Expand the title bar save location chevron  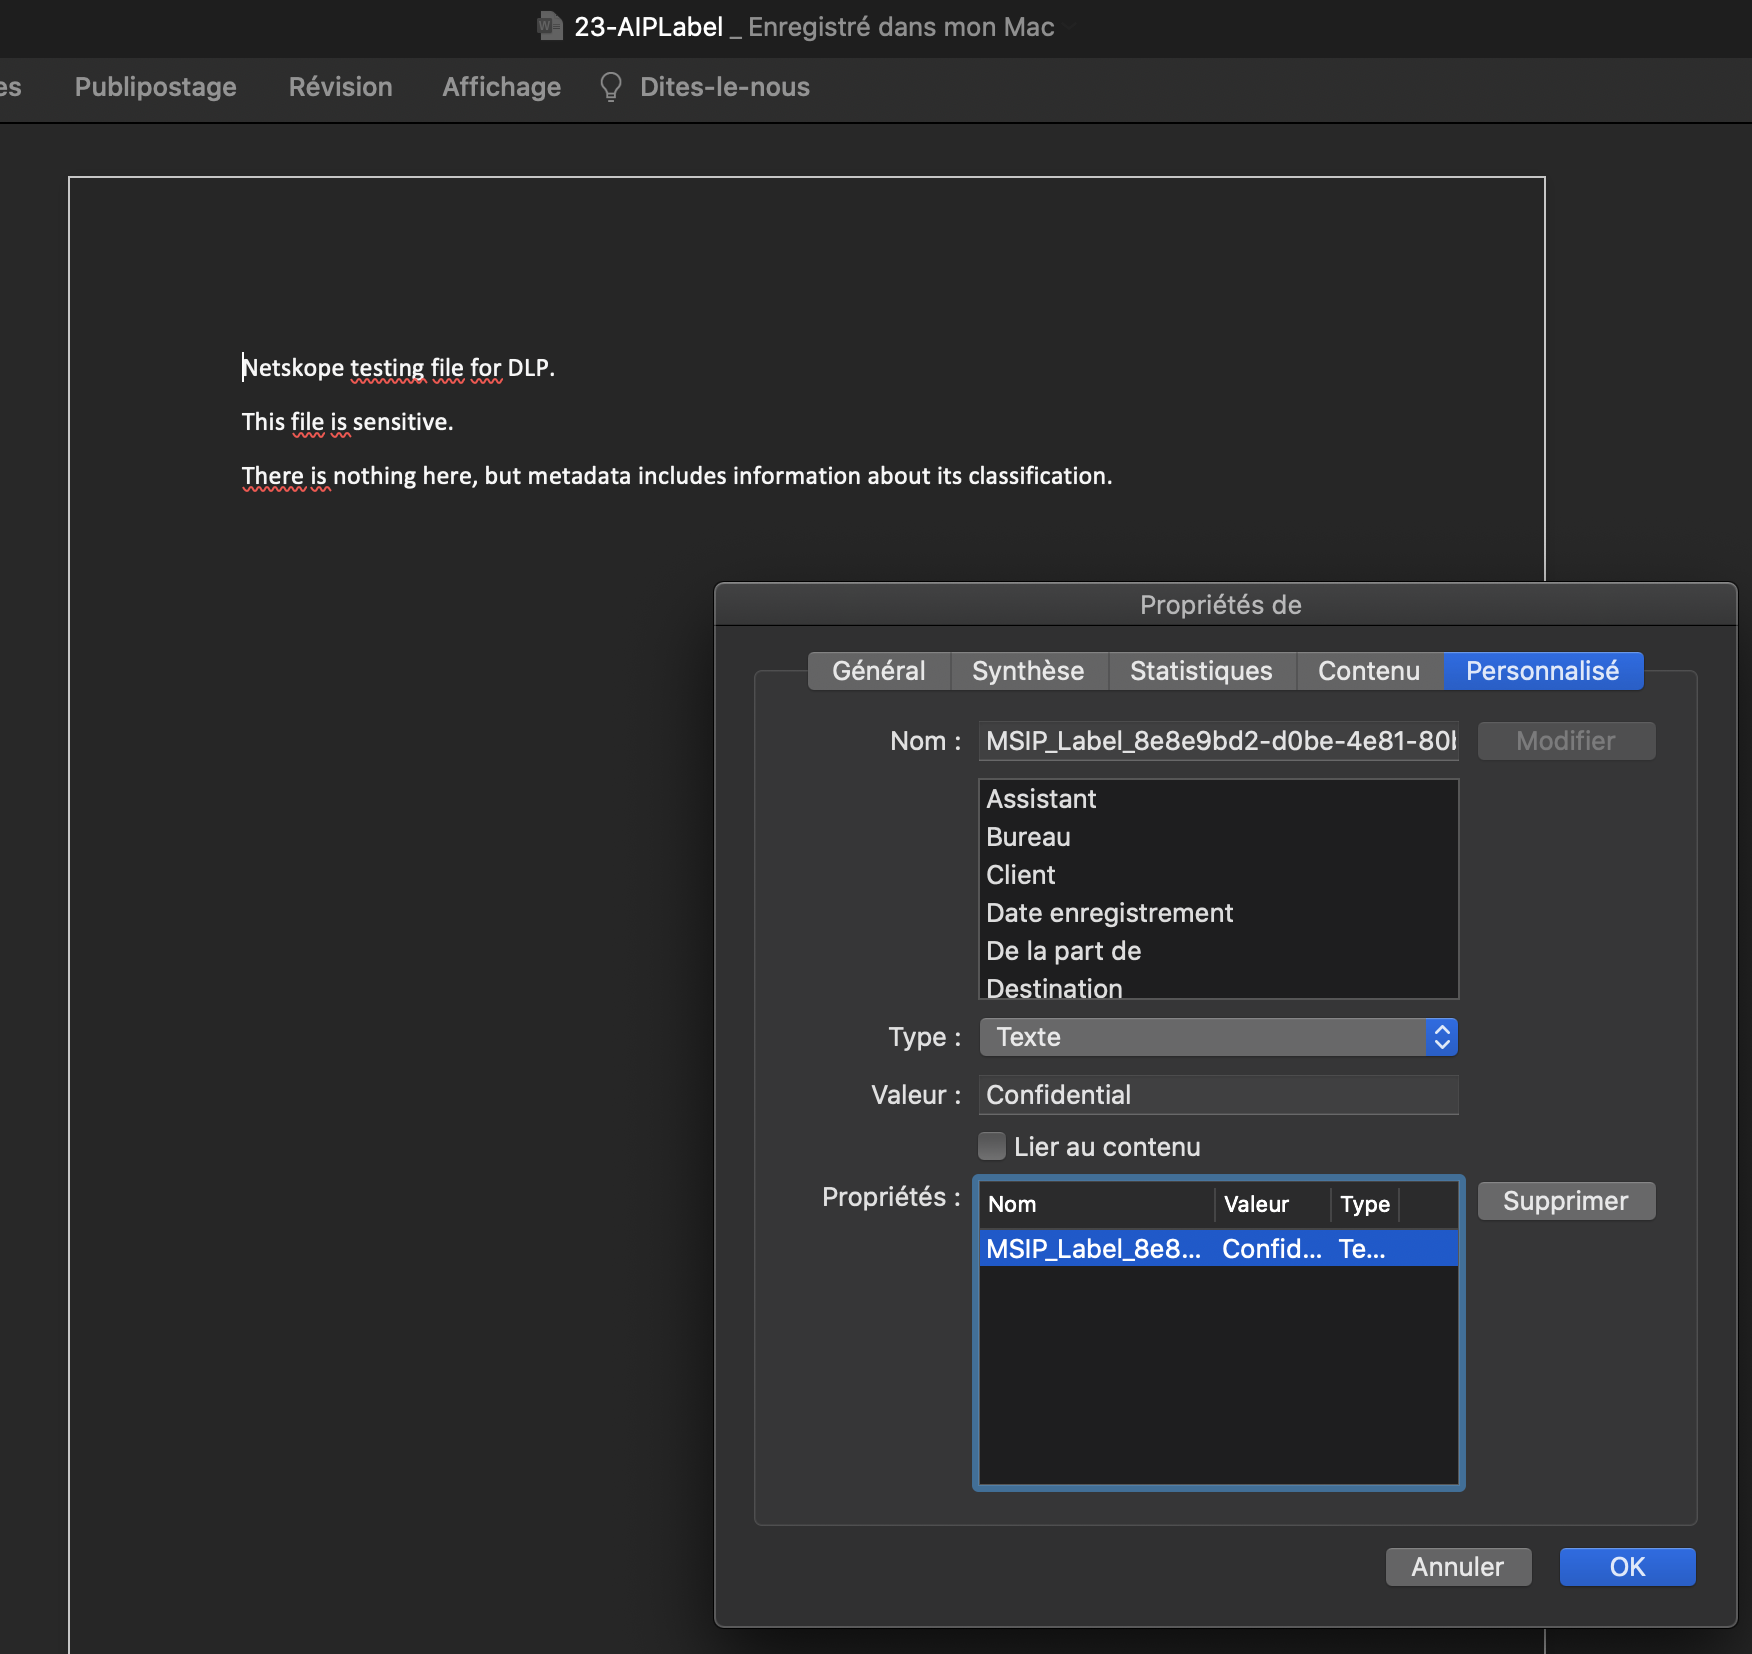click(1068, 28)
